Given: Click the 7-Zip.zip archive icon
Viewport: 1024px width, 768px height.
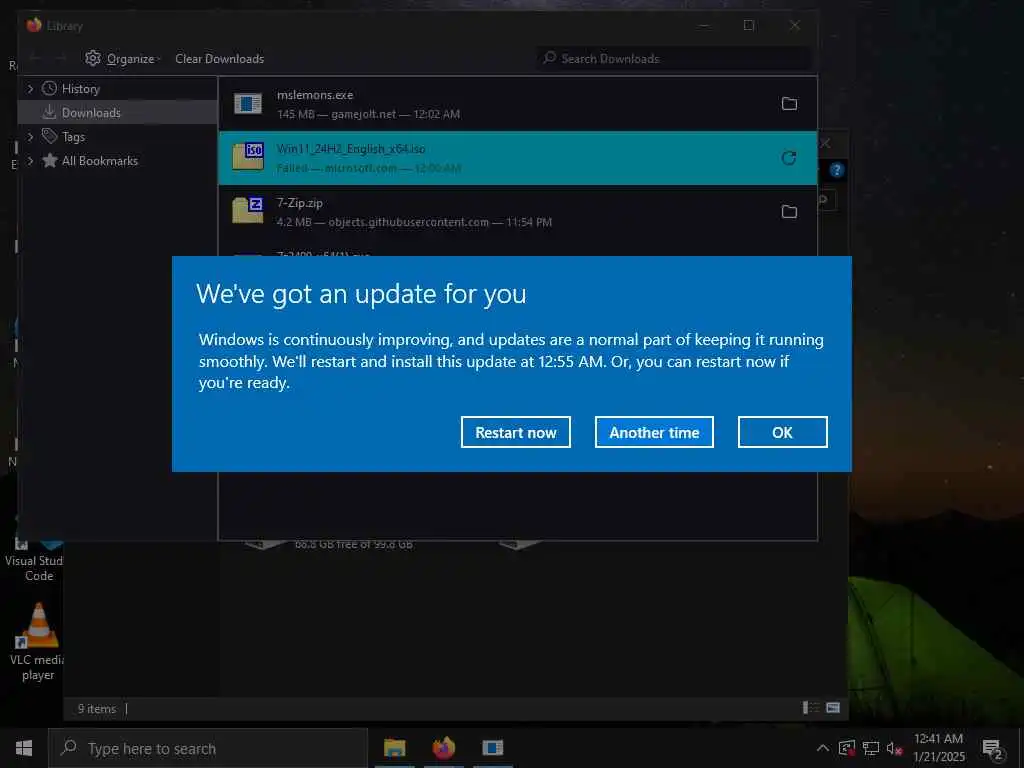Looking at the screenshot, I should [248, 210].
